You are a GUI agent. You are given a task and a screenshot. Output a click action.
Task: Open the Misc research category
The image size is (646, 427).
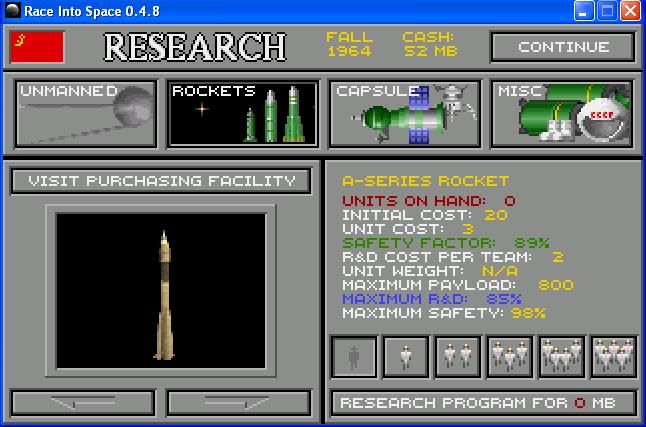pos(562,114)
